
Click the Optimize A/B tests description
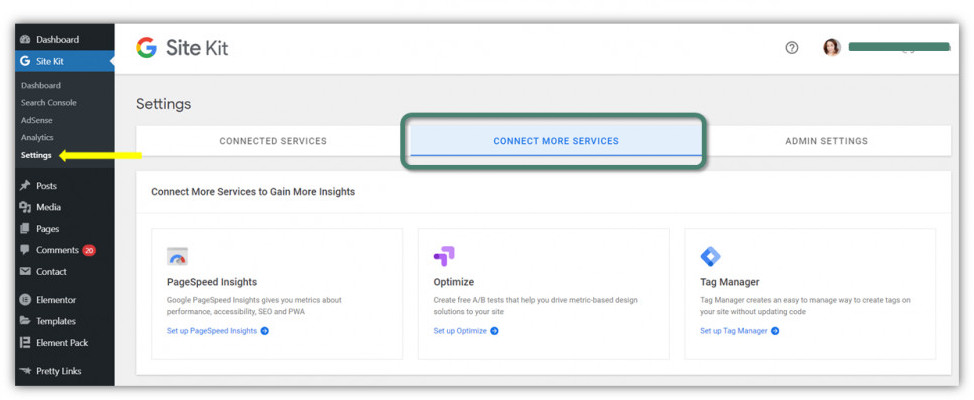pos(535,306)
